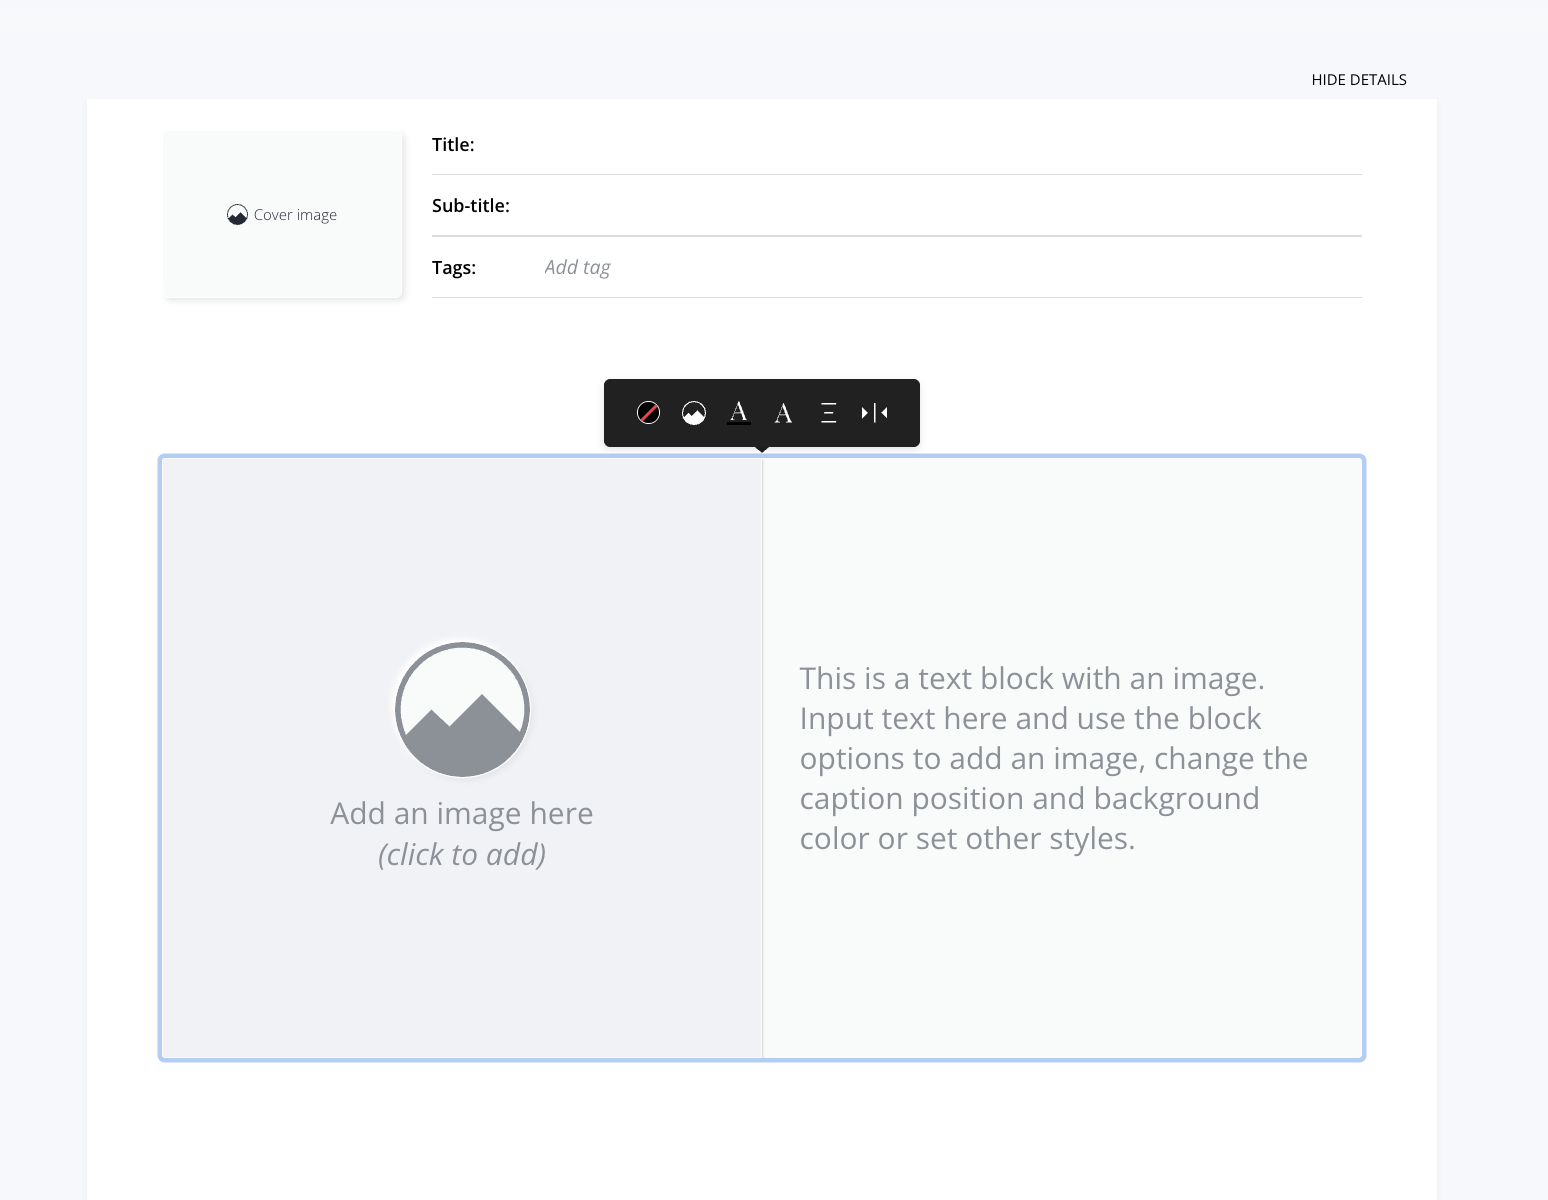Click the "Cover image" text label

295,215
